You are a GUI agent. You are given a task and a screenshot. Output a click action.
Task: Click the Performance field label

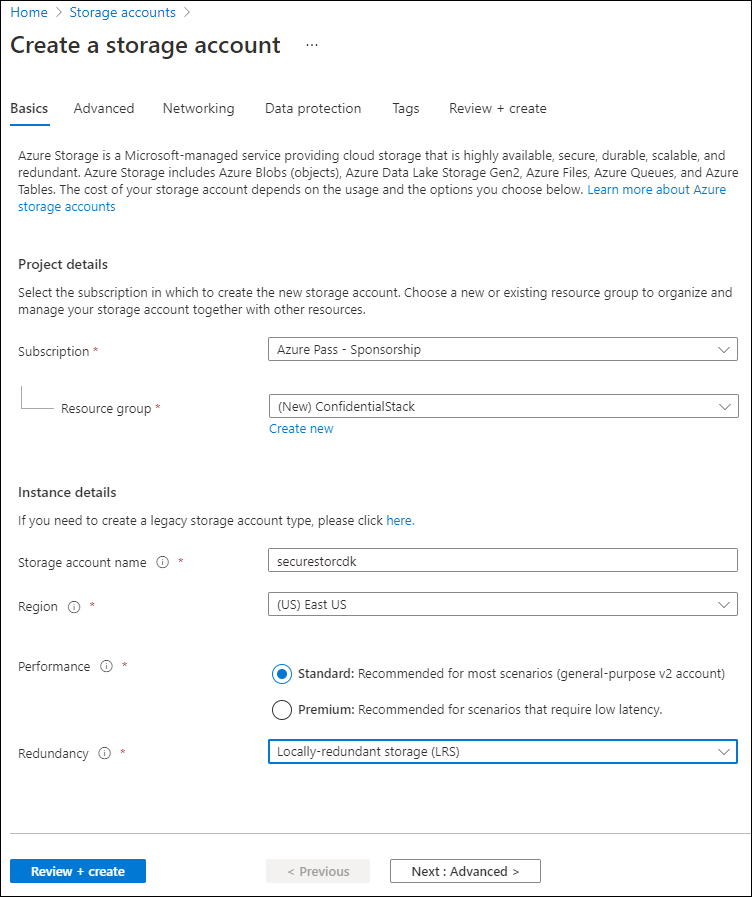(x=54, y=666)
